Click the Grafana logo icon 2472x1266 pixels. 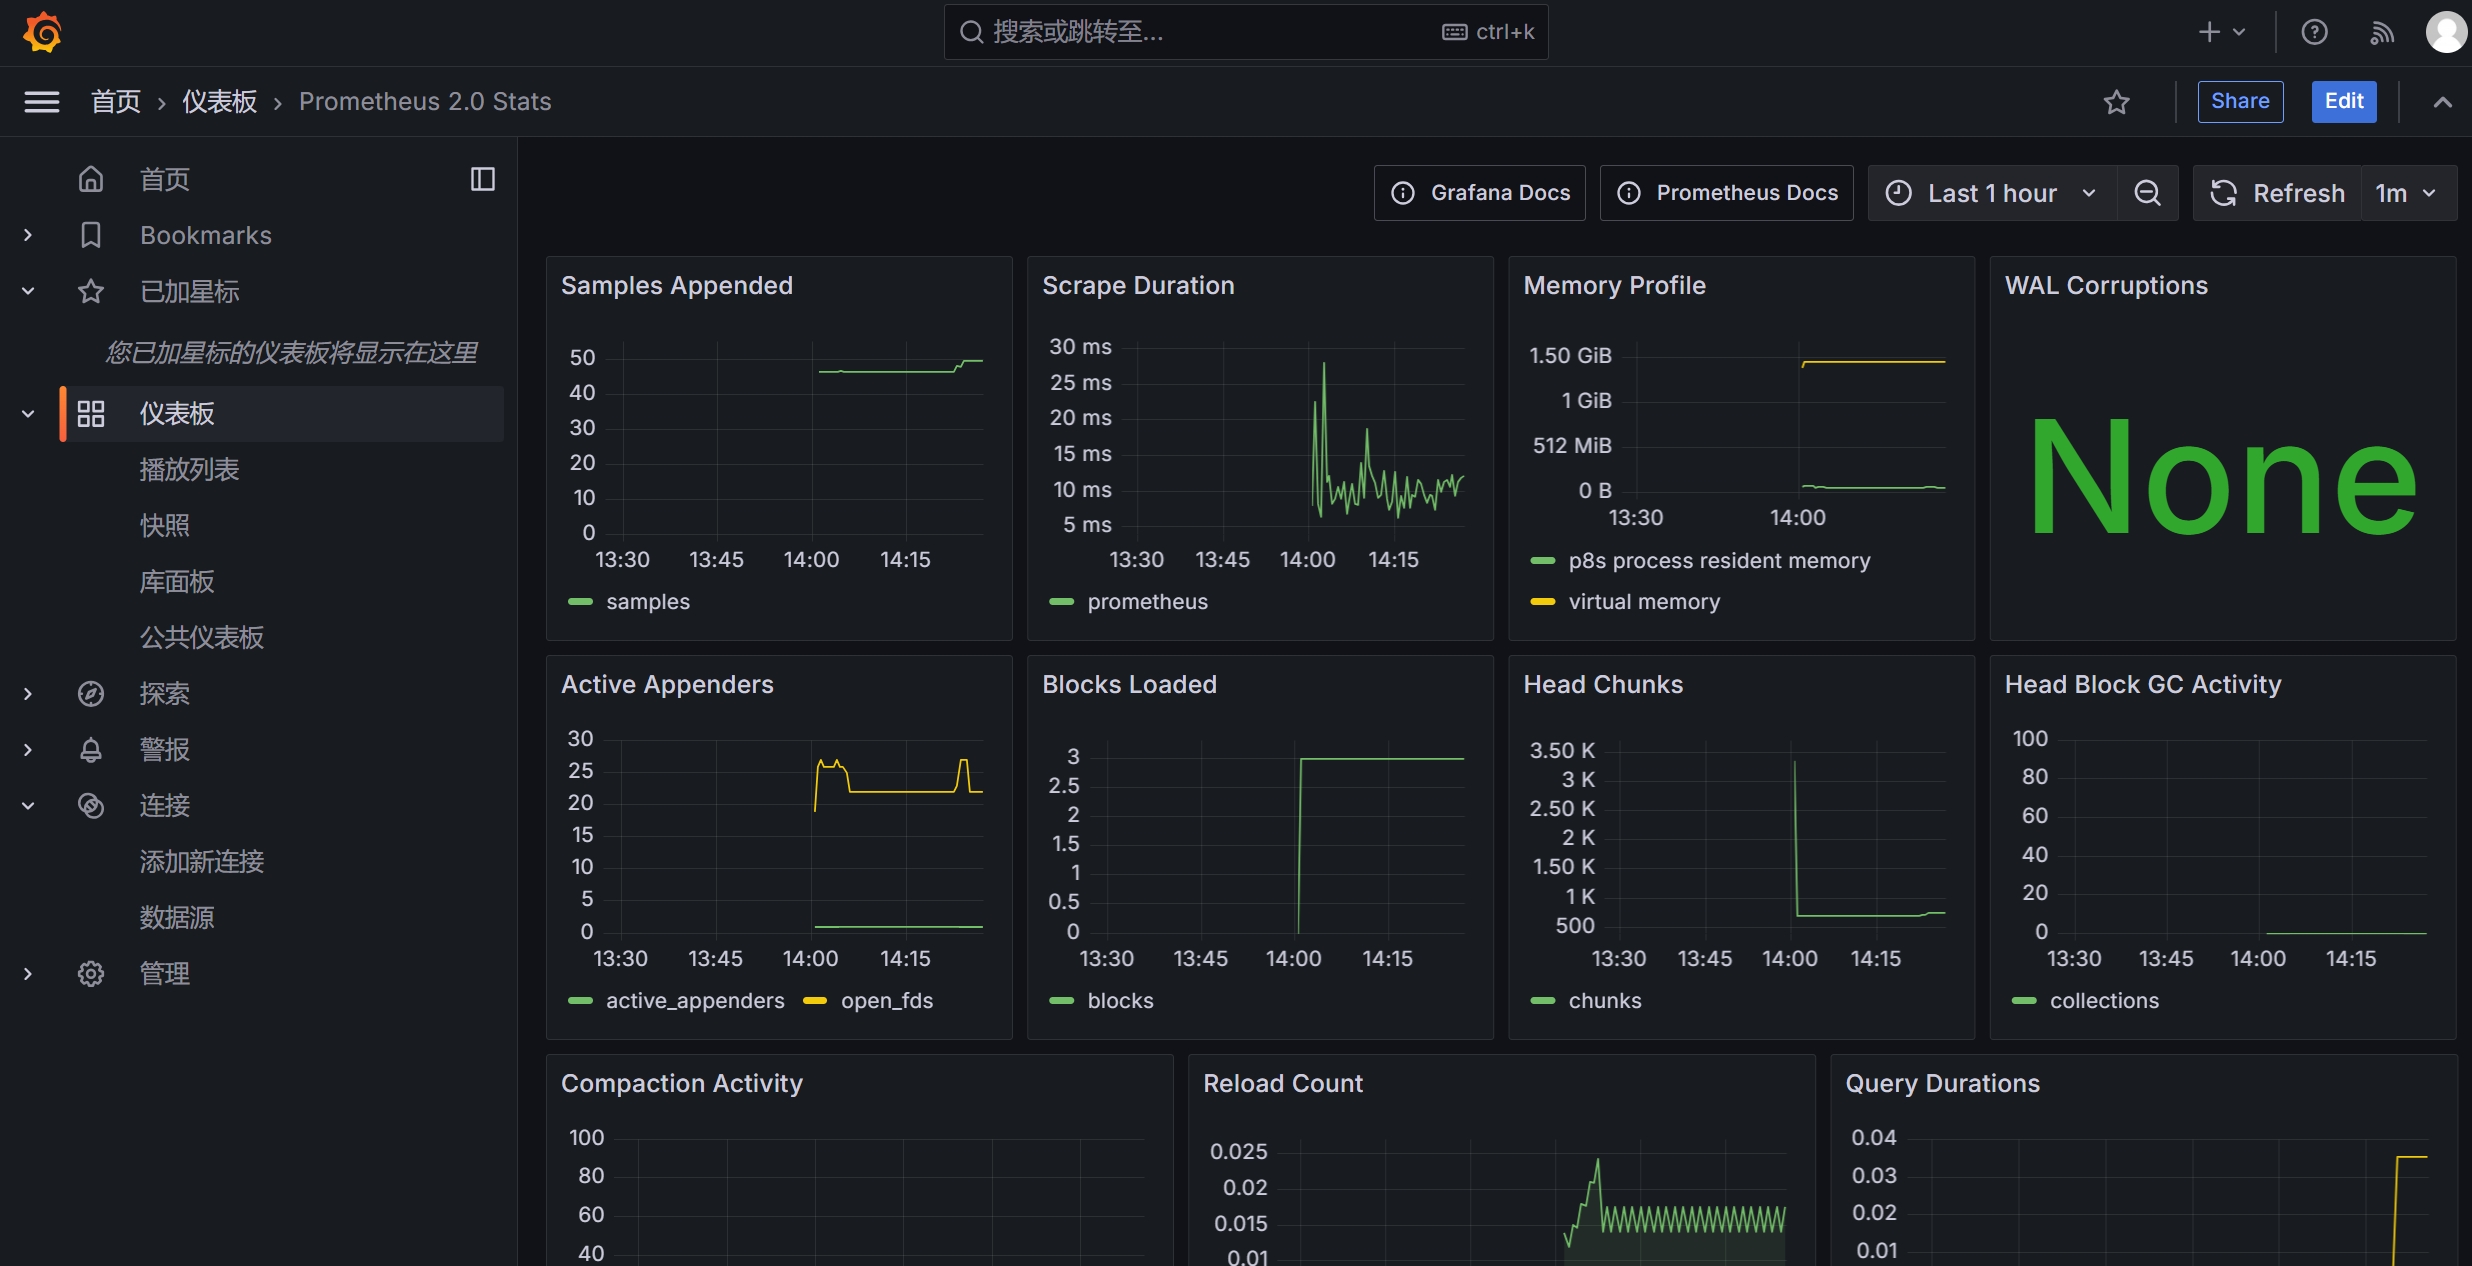click(42, 32)
